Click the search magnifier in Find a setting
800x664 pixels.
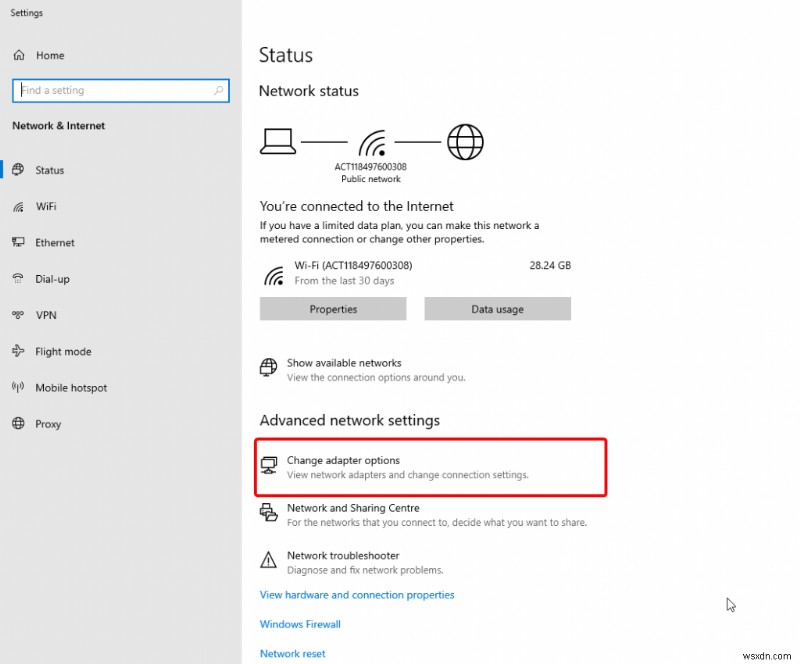pyautogui.click(x=218, y=90)
